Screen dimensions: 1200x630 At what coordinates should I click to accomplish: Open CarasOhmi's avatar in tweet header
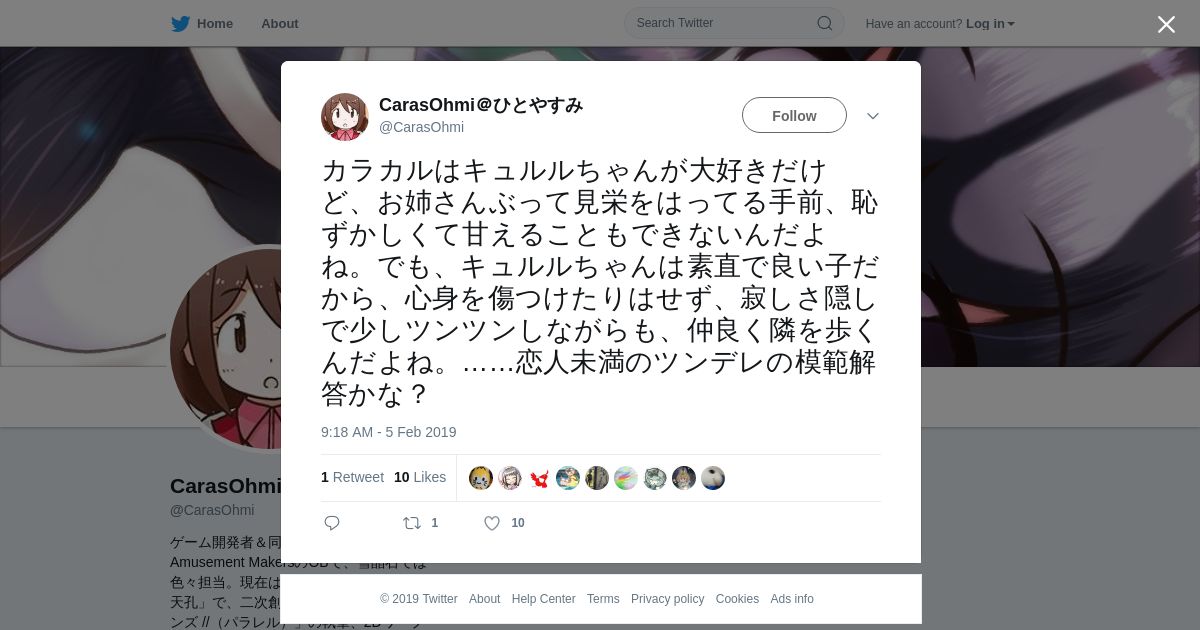(x=345, y=117)
